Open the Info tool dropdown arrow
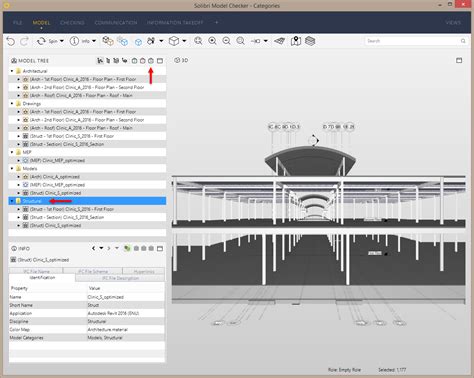 tap(94, 41)
